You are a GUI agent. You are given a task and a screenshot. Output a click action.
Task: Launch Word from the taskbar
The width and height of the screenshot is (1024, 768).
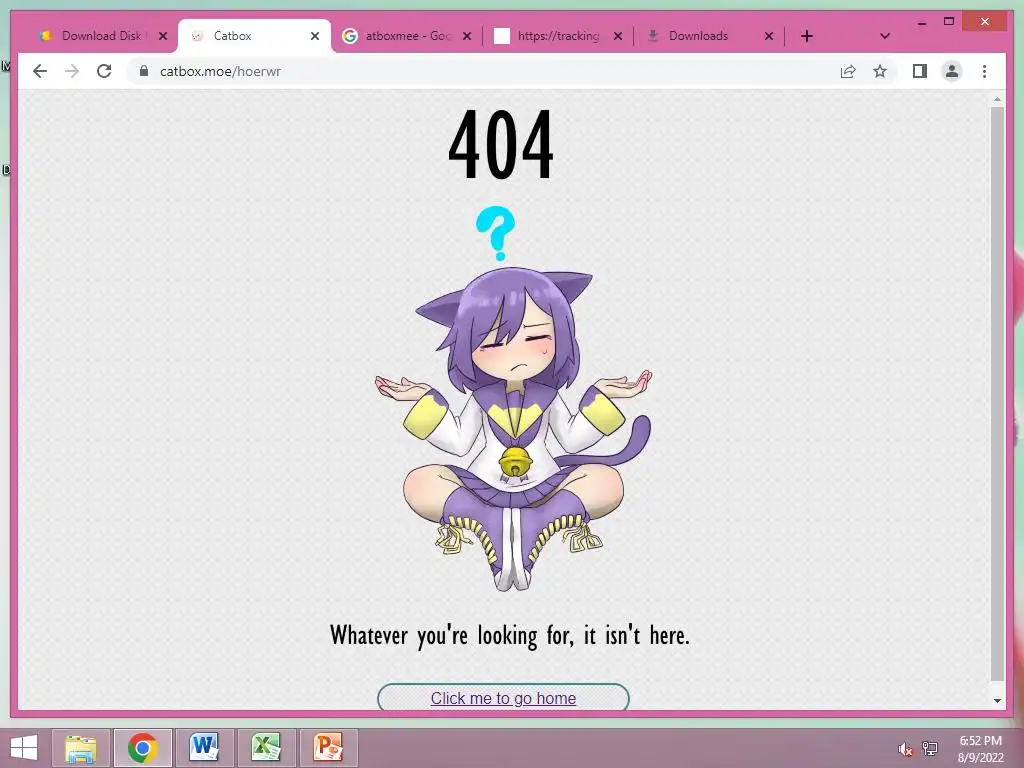click(204, 748)
